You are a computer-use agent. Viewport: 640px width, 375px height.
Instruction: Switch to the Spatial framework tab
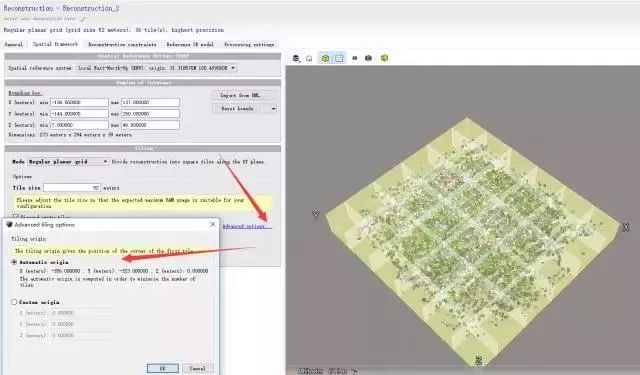coord(55,44)
